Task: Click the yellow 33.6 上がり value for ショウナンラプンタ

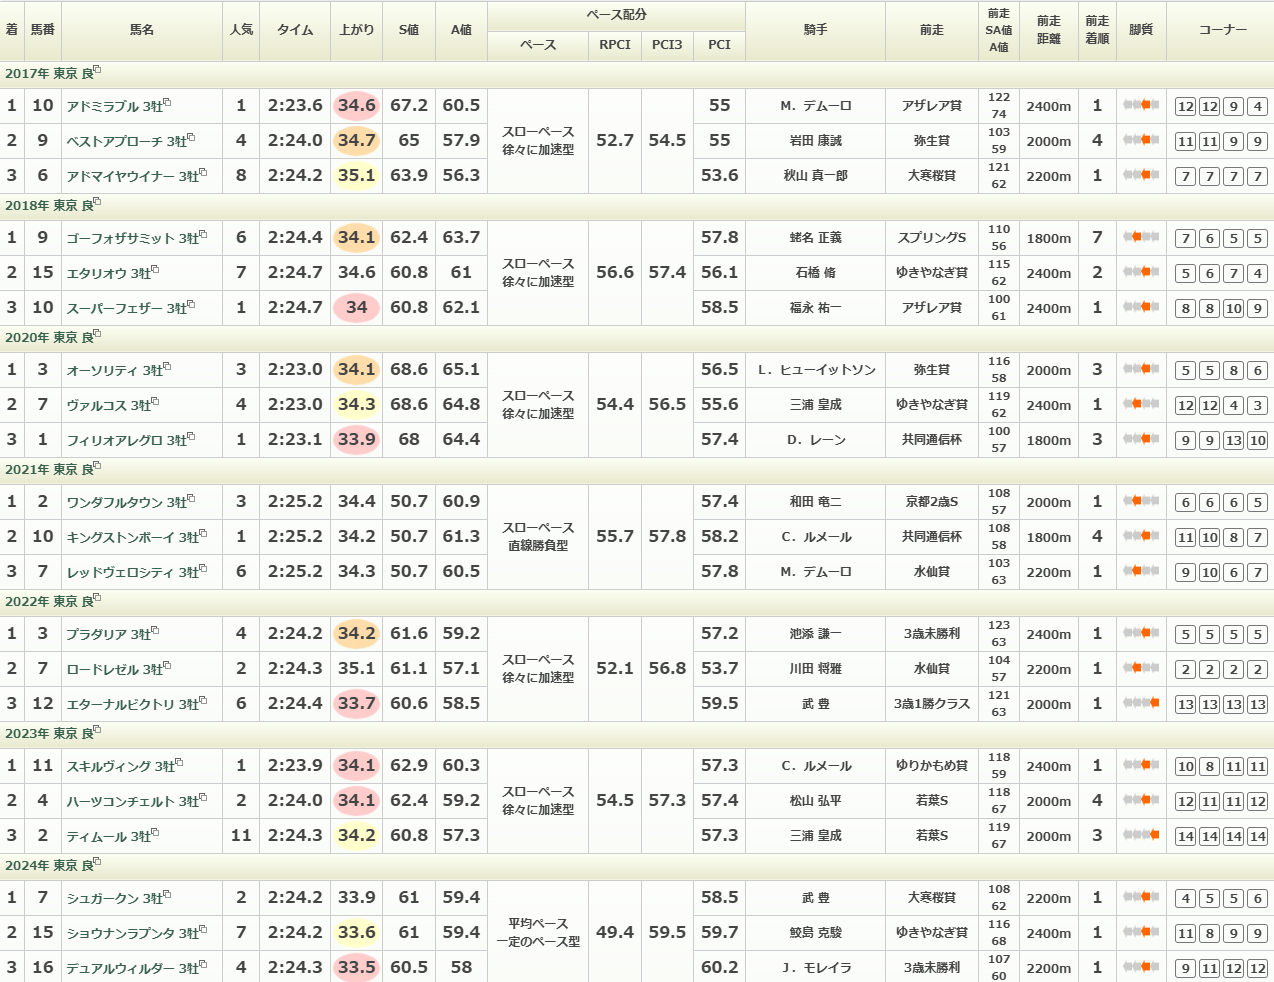Action: tap(356, 932)
